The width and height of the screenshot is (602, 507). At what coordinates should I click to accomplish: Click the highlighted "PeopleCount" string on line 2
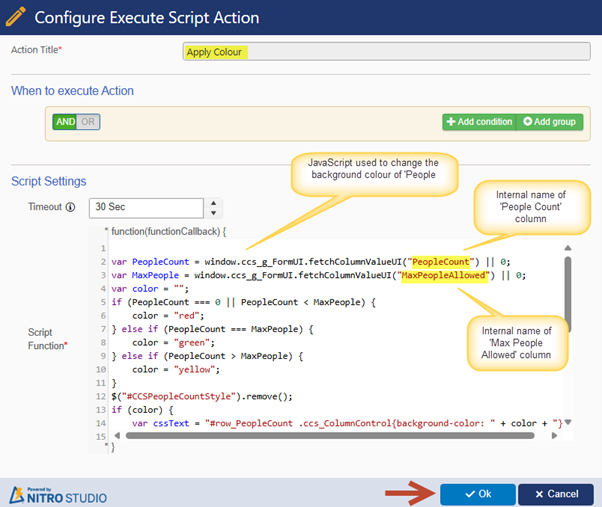click(x=441, y=262)
